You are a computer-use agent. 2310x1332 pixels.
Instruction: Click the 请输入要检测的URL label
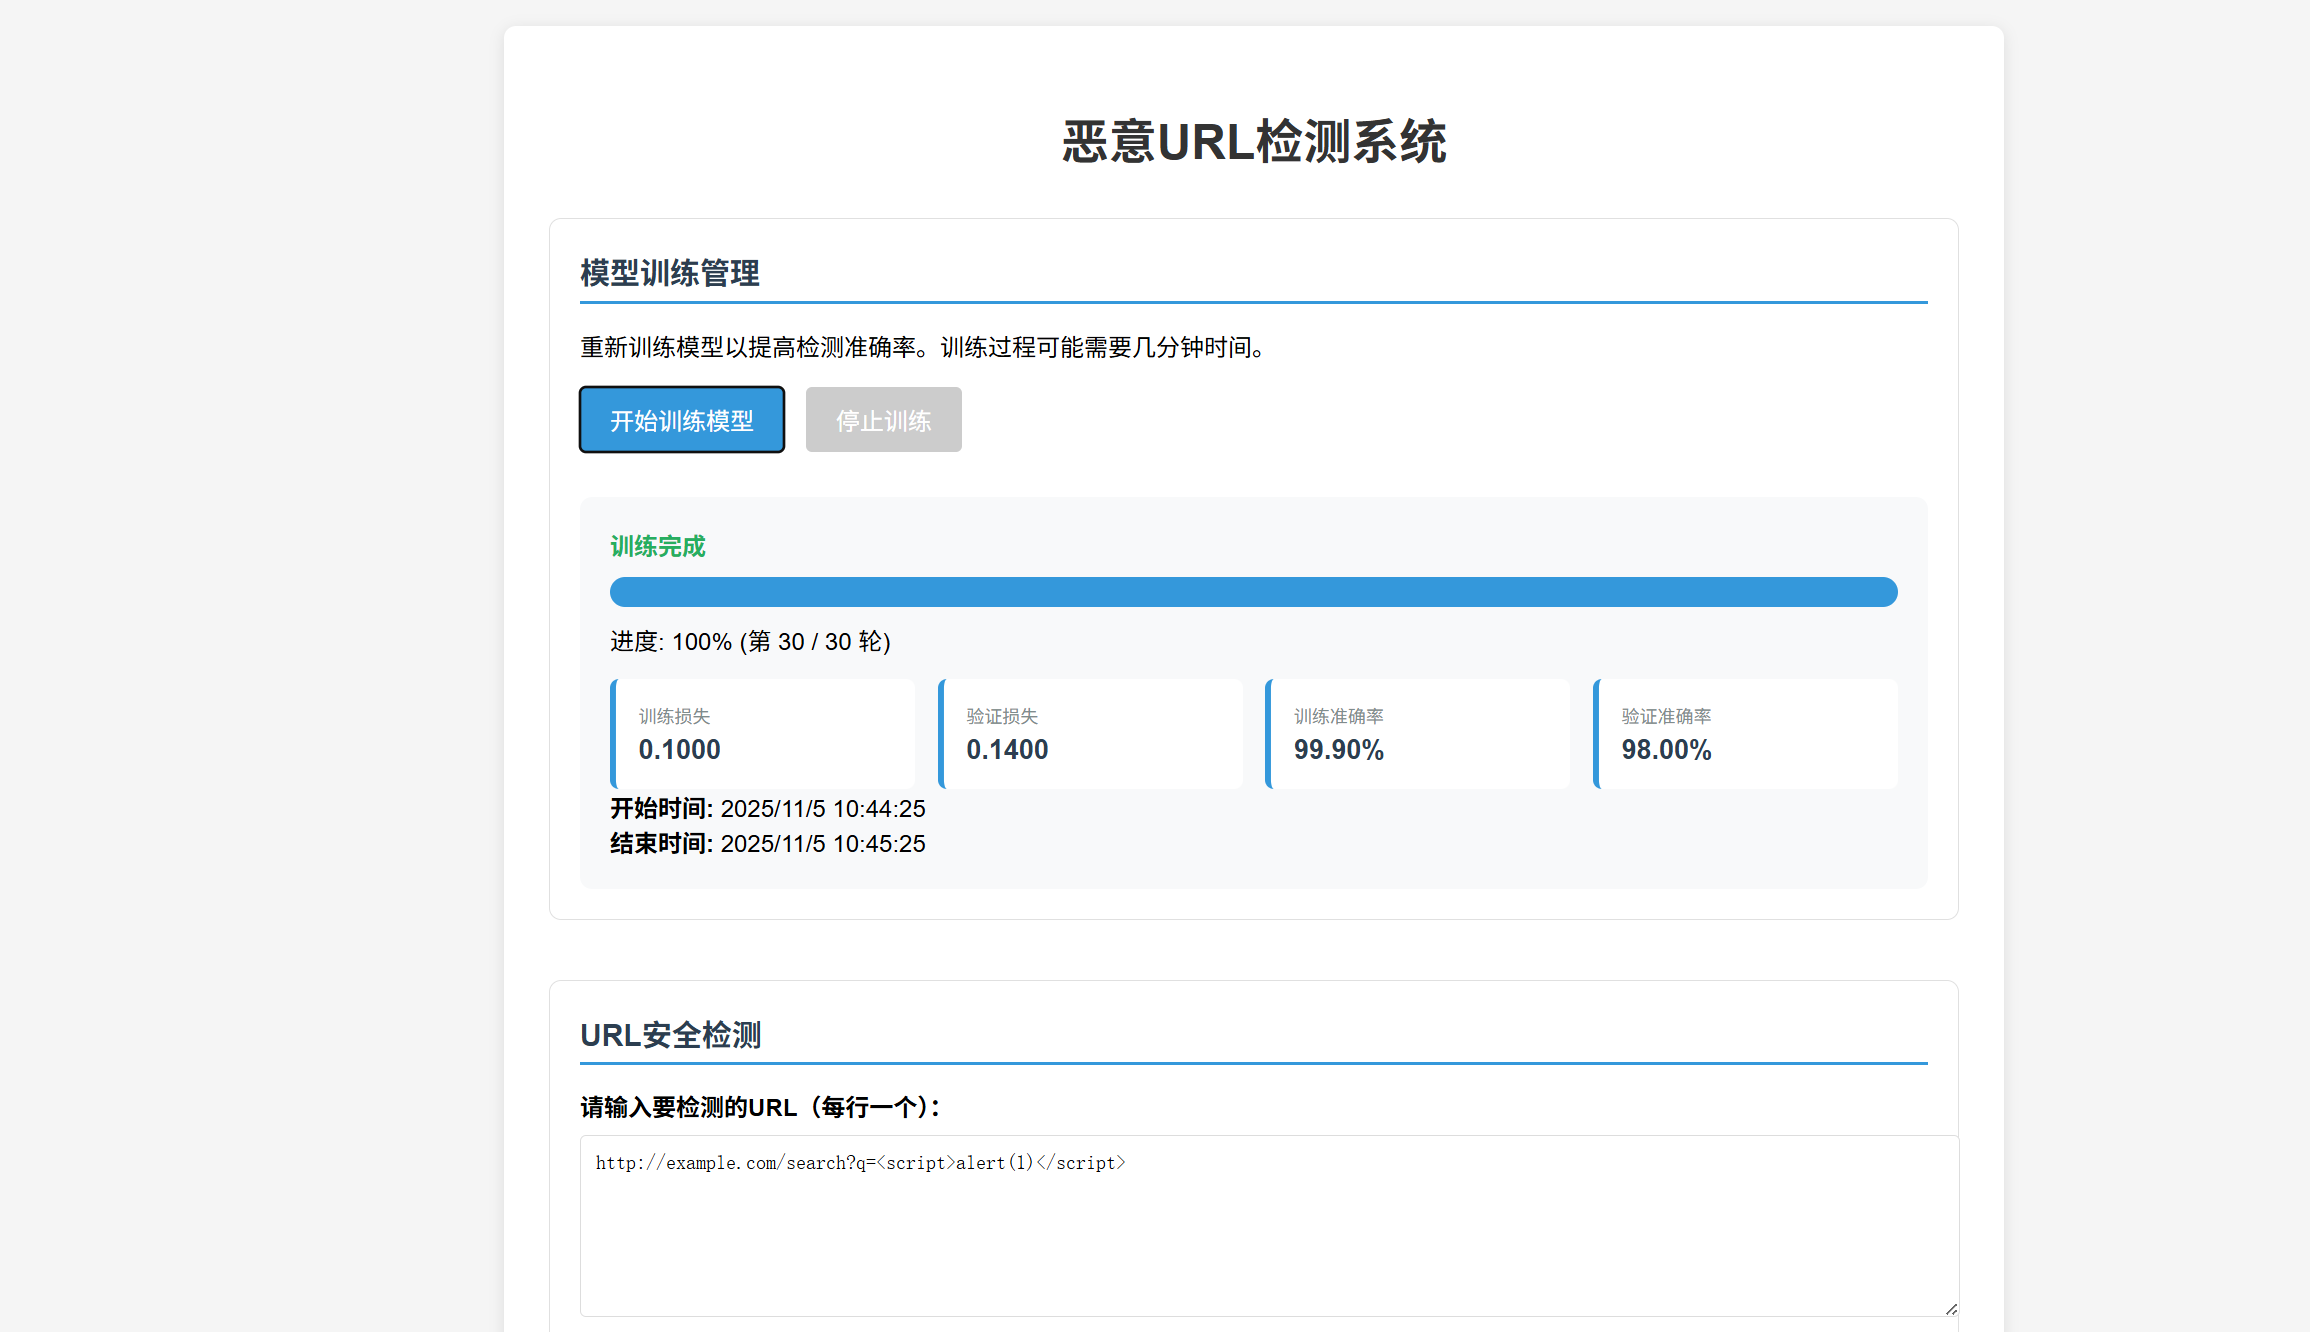pyautogui.click(x=759, y=1106)
